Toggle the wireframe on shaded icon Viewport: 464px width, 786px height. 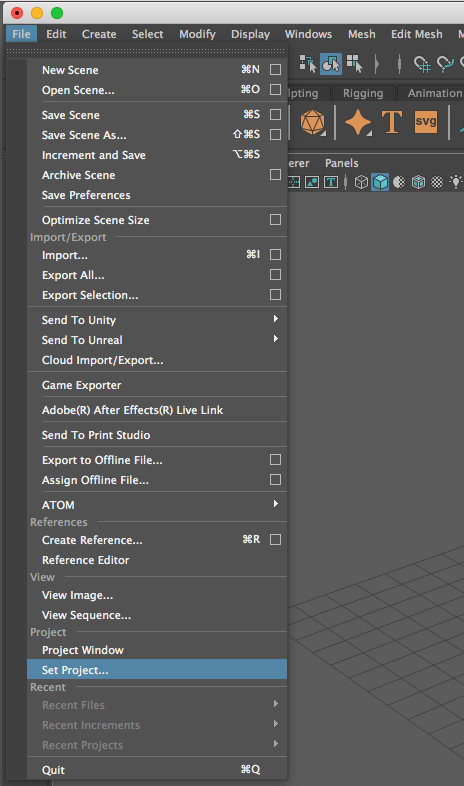[418, 182]
